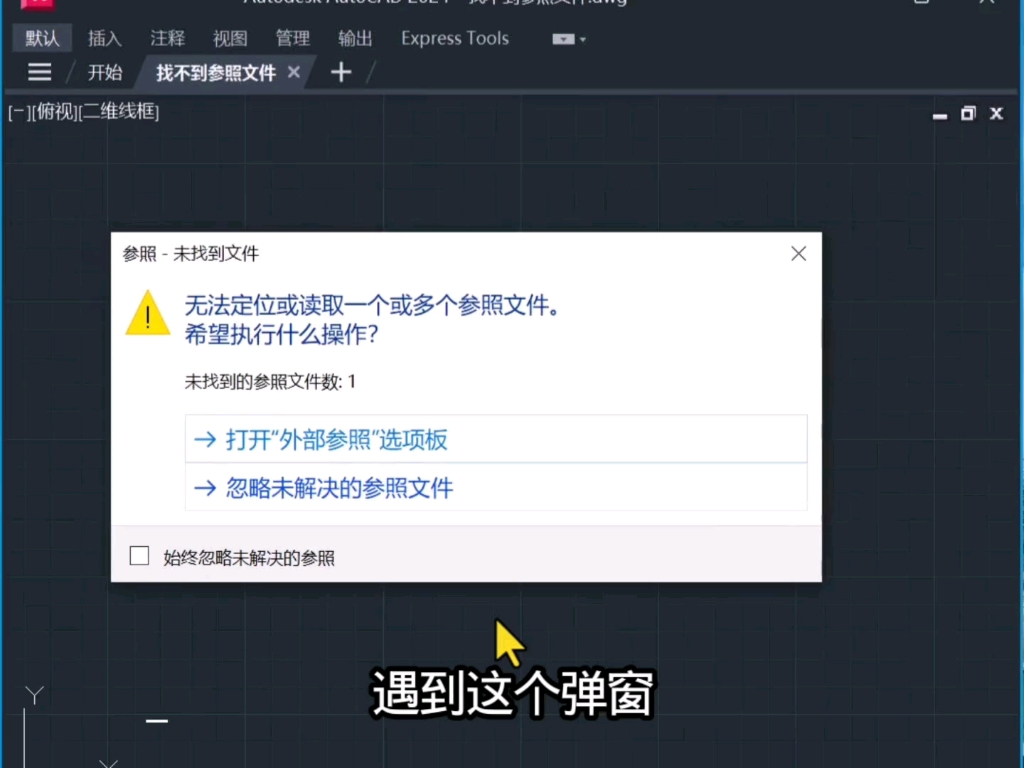Go to the 管理 ribbon tab
Image resolution: width=1024 pixels, height=768 pixels.
point(293,39)
